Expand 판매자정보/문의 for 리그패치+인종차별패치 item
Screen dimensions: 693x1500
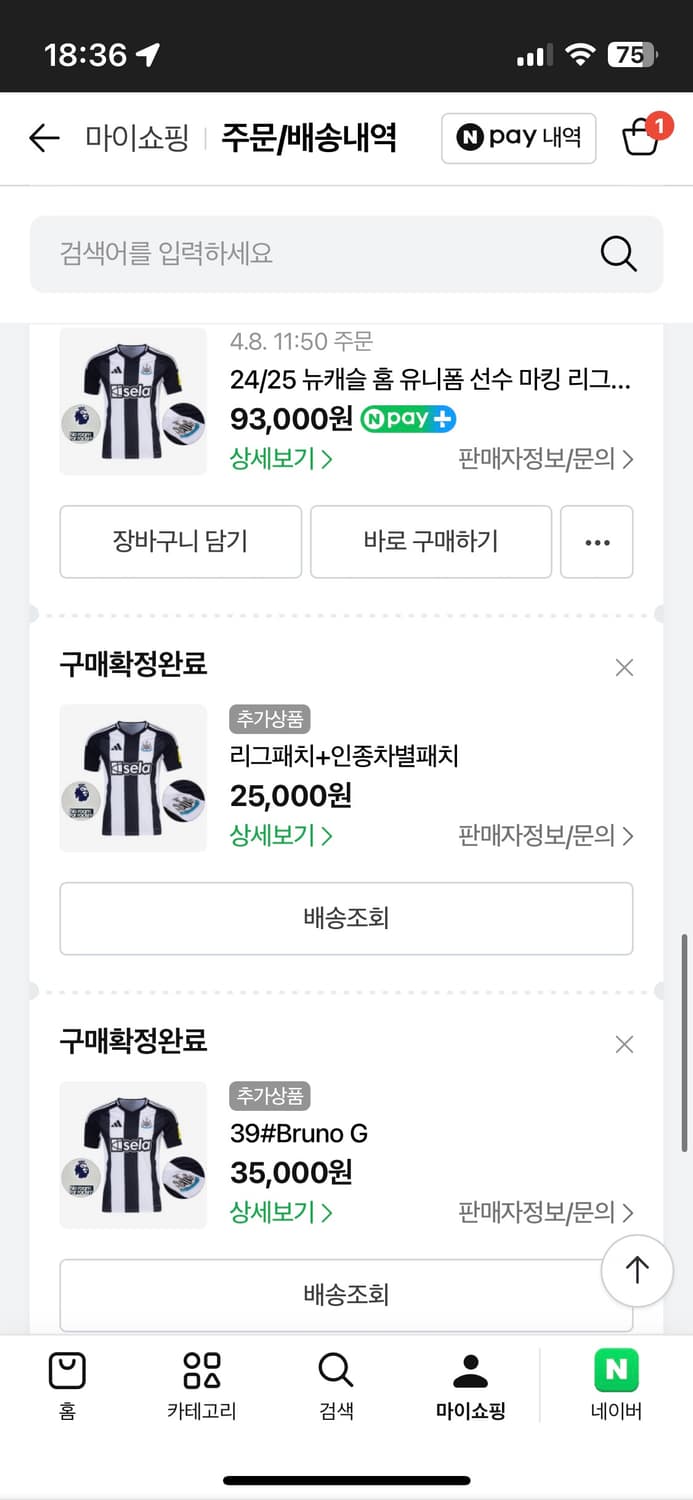pos(545,836)
